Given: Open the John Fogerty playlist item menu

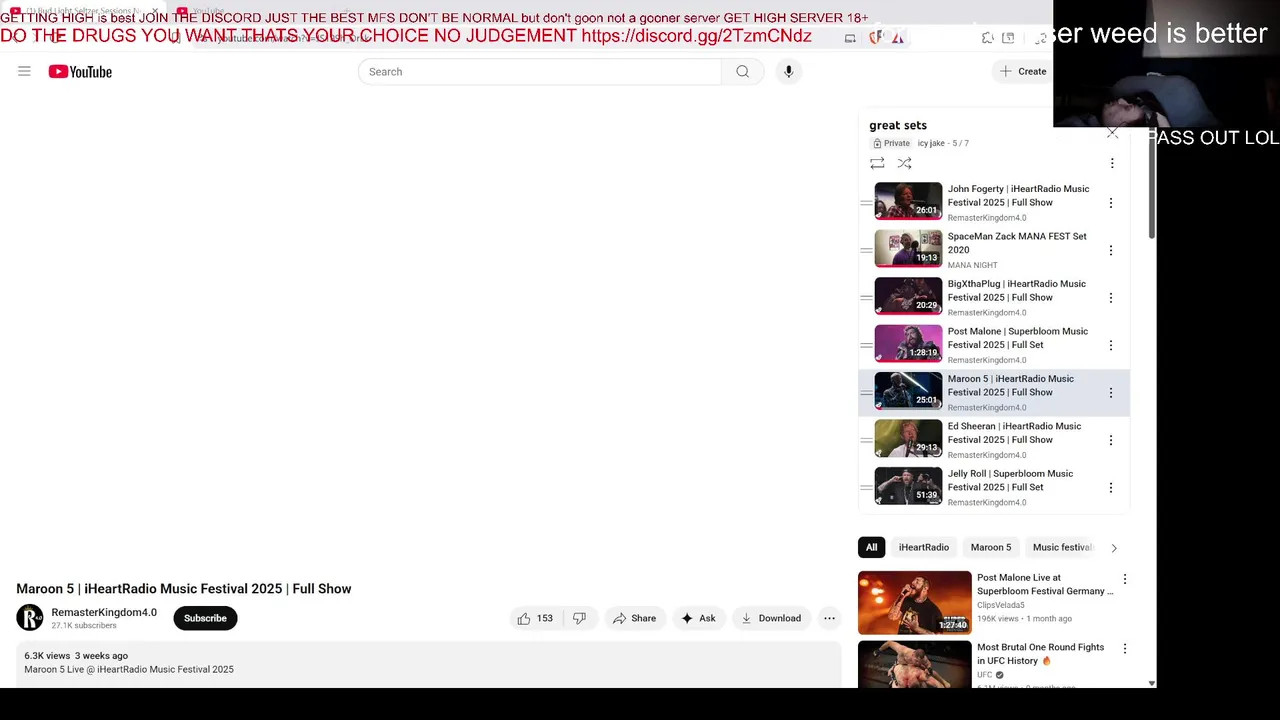Looking at the screenshot, I should pyautogui.click(x=1110, y=203).
